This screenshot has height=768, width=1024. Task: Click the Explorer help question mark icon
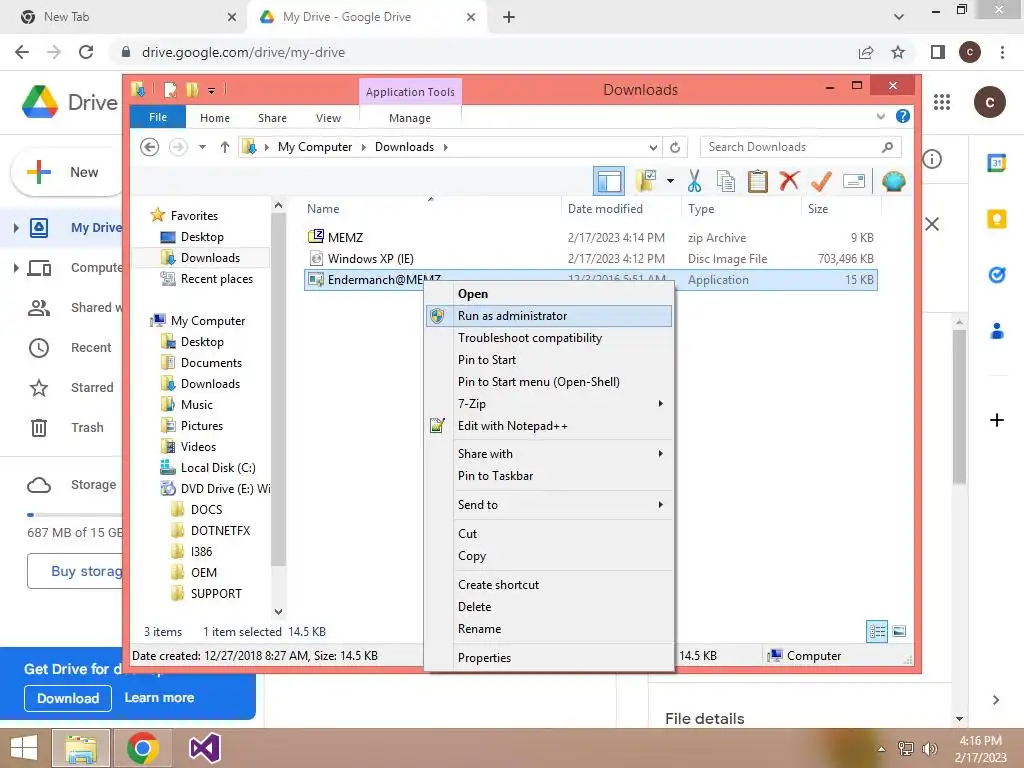pos(903,116)
